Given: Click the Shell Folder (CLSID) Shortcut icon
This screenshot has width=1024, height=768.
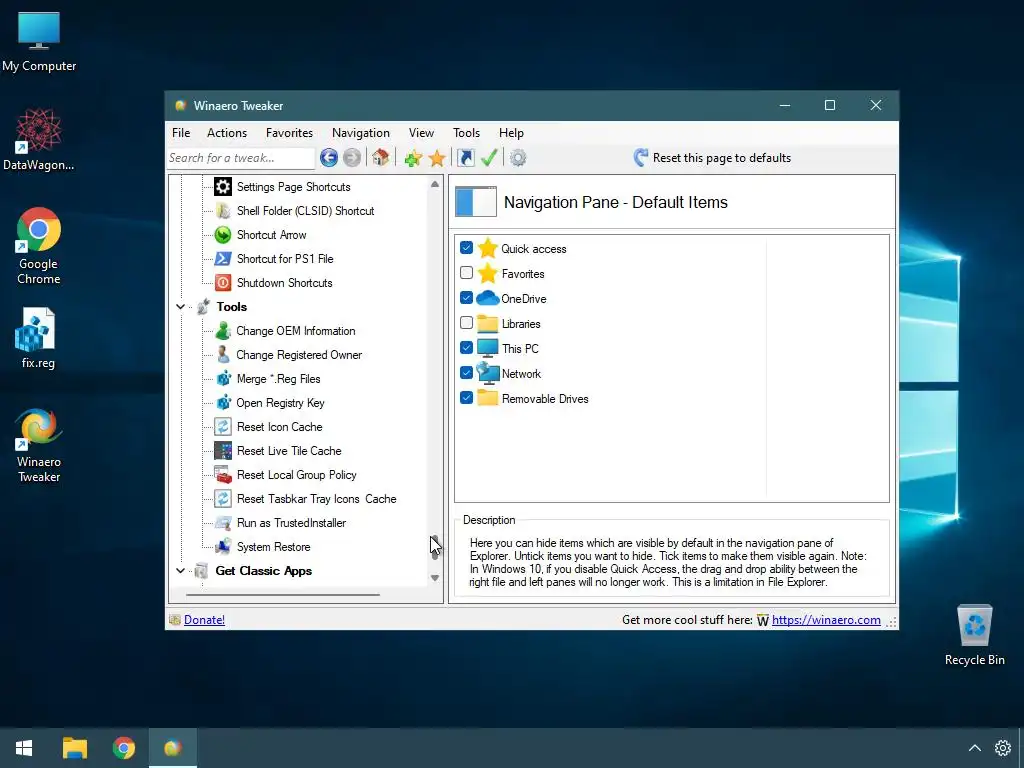Looking at the screenshot, I should [x=223, y=211].
